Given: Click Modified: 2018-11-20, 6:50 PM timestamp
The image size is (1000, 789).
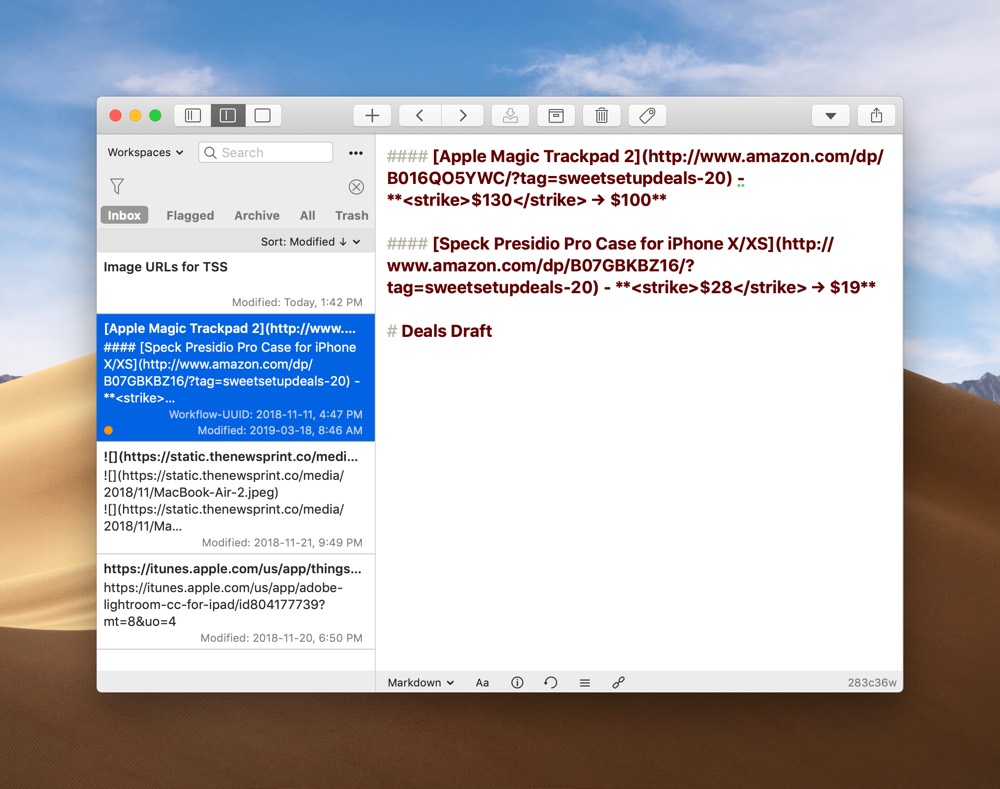Looking at the screenshot, I should 281,638.
